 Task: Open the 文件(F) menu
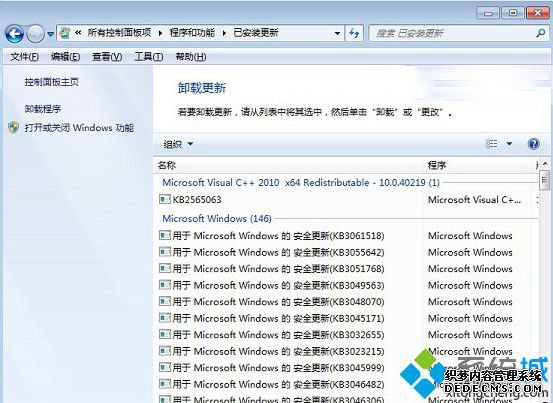24,56
